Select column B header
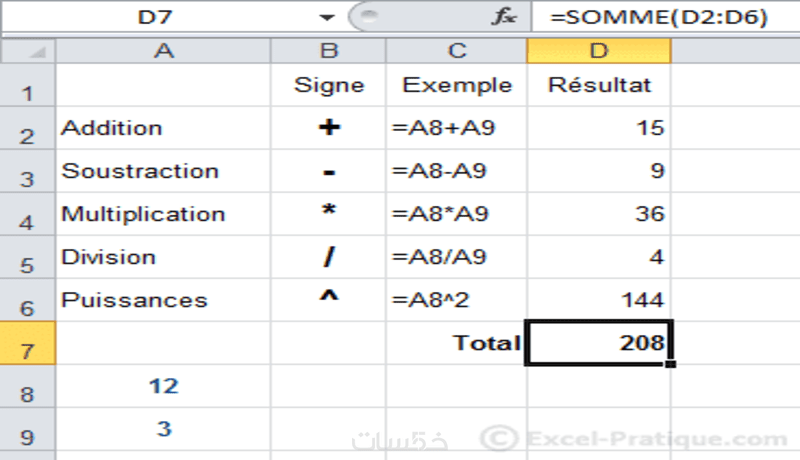 pos(329,51)
